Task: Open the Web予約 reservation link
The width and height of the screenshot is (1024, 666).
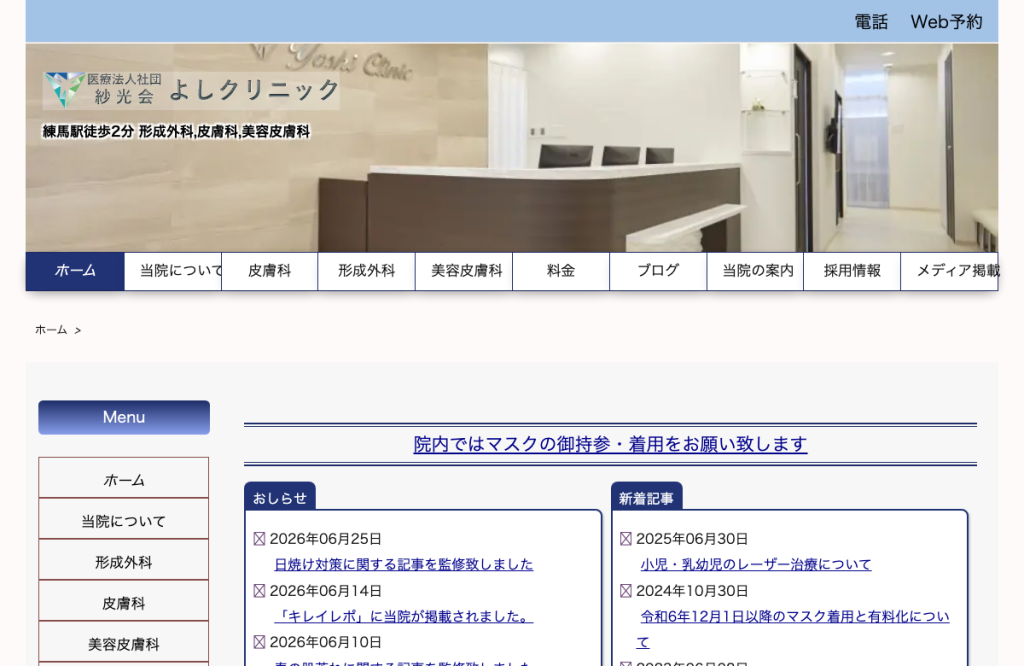Action: [x=946, y=22]
